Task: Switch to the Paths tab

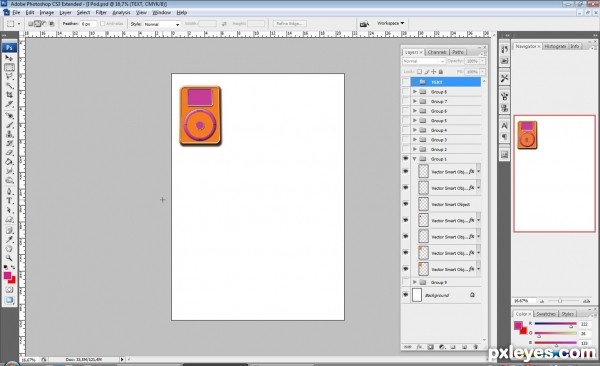Action: 458,52
